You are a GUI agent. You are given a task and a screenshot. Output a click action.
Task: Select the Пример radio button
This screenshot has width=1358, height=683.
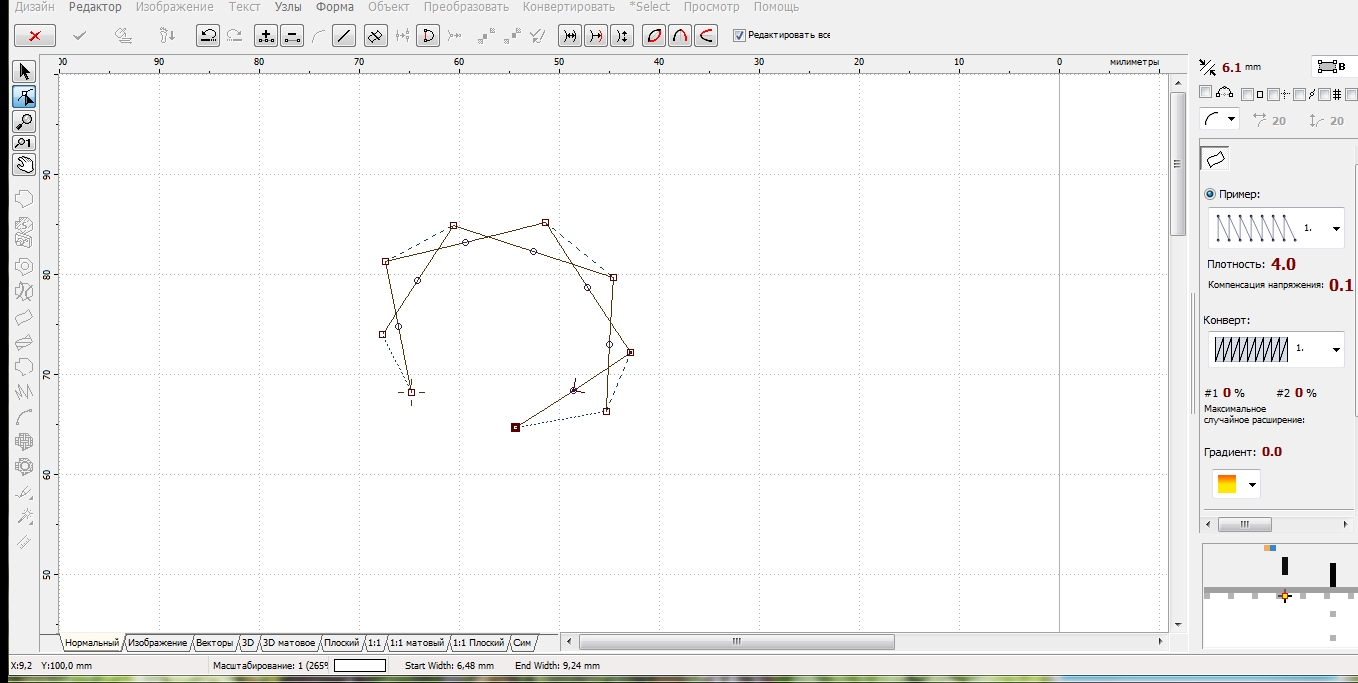pyautogui.click(x=1210, y=194)
